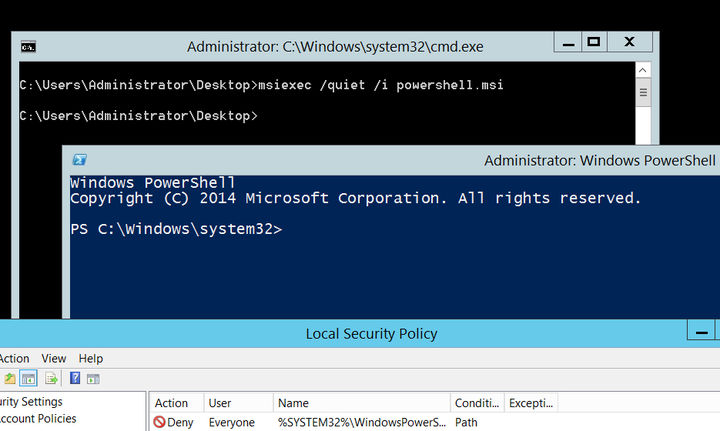Close the cmd.exe window

coord(630,42)
